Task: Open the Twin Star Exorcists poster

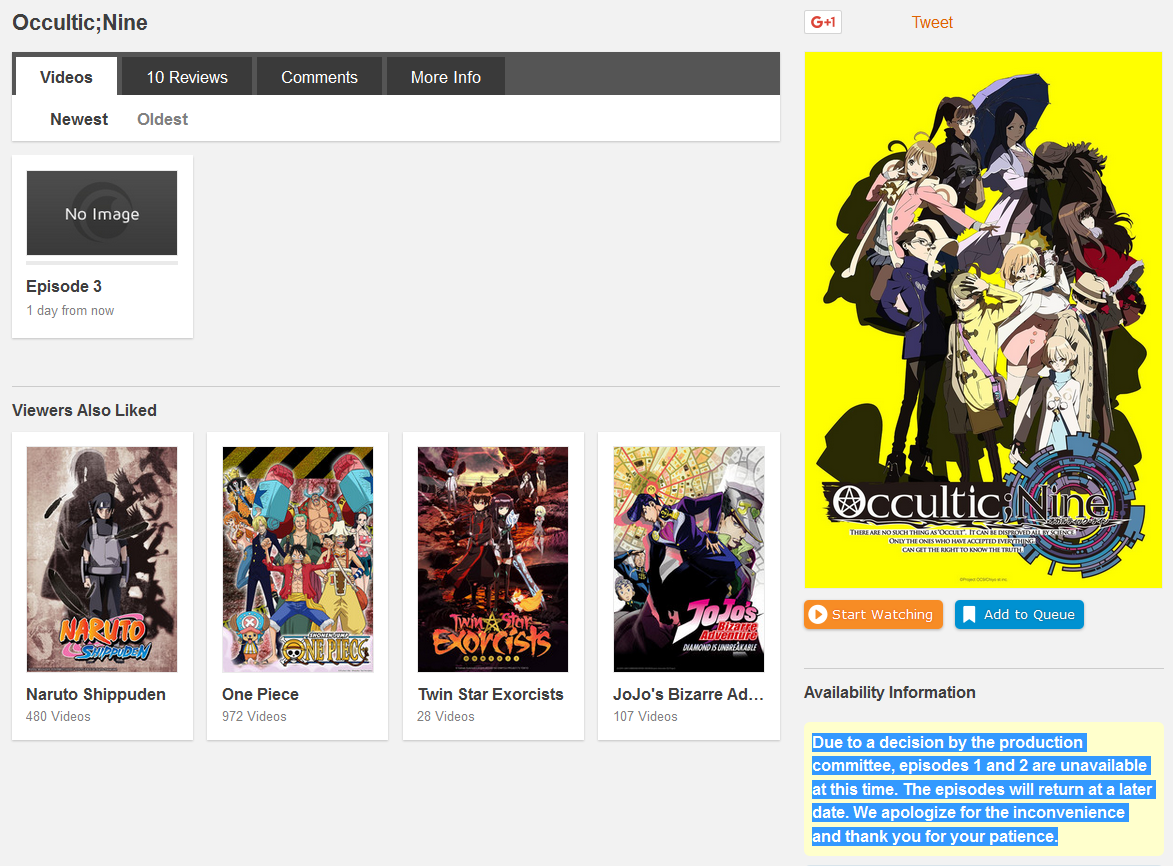Action: (x=493, y=559)
